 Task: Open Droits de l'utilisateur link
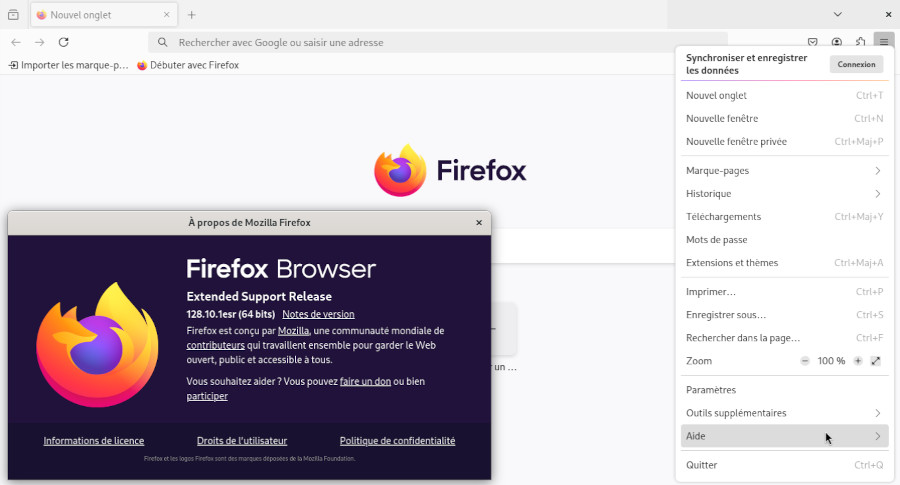pyautogui.click(x=242, y=441)
